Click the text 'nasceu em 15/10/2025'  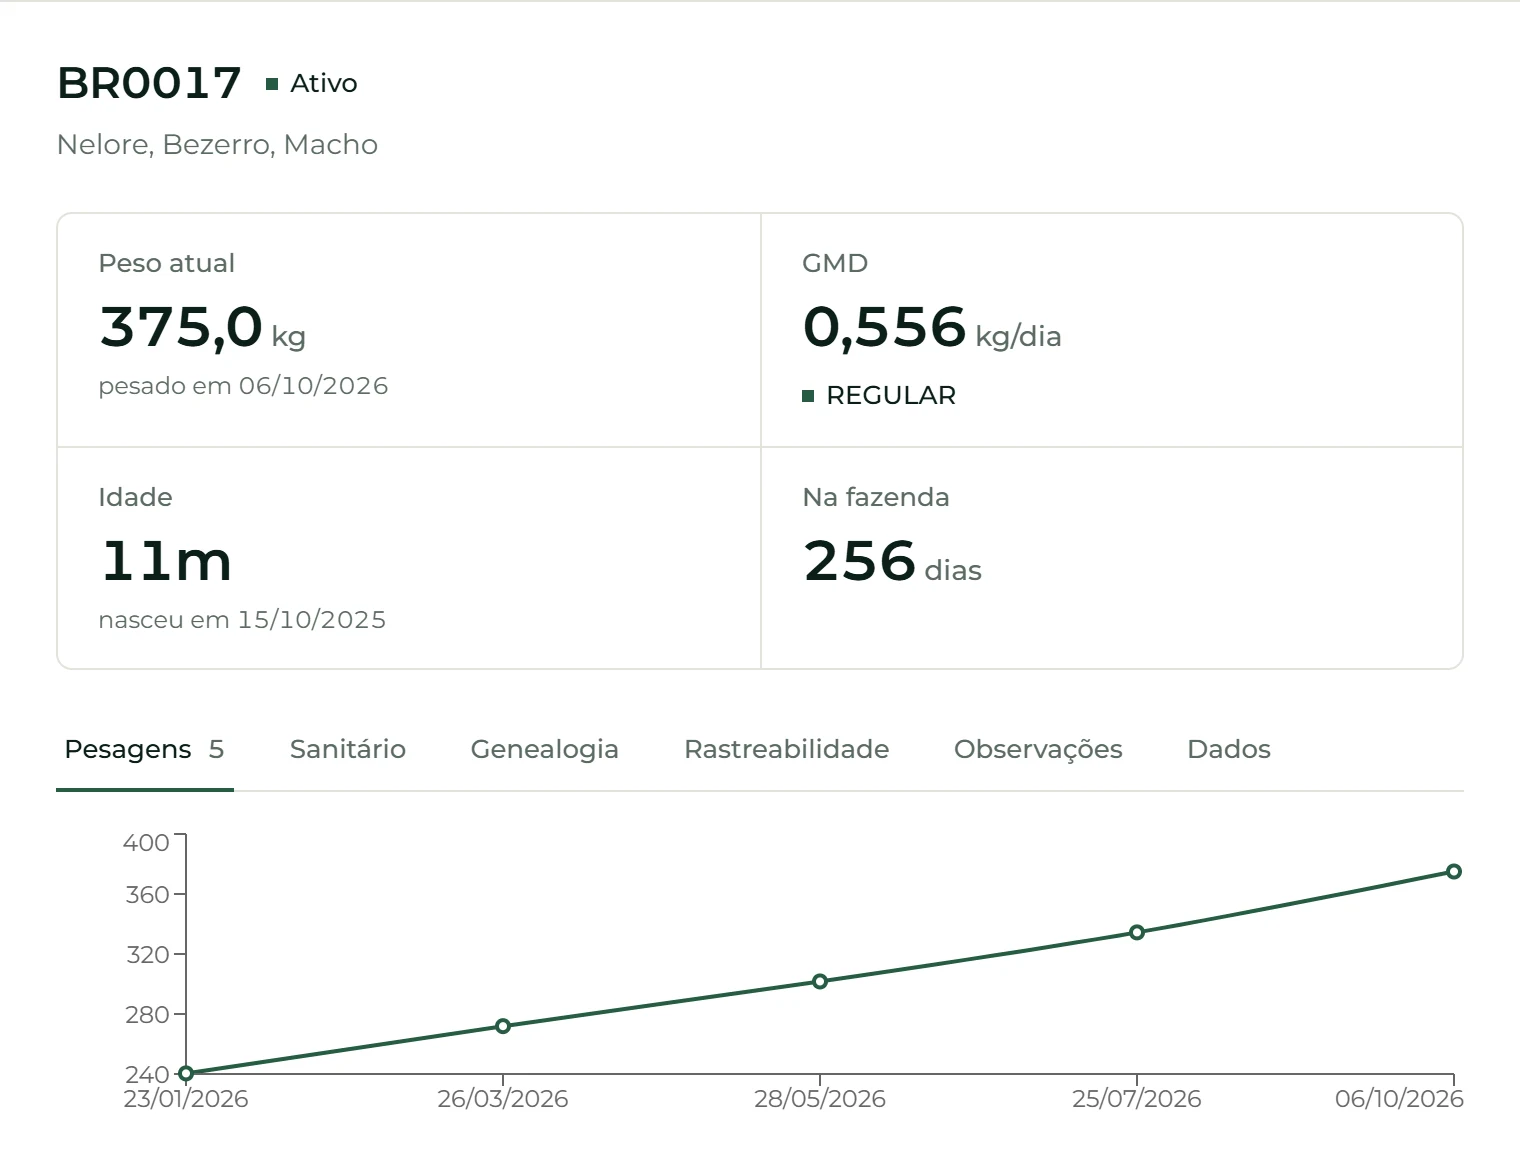pyautogui.click(x=242, y=620)
